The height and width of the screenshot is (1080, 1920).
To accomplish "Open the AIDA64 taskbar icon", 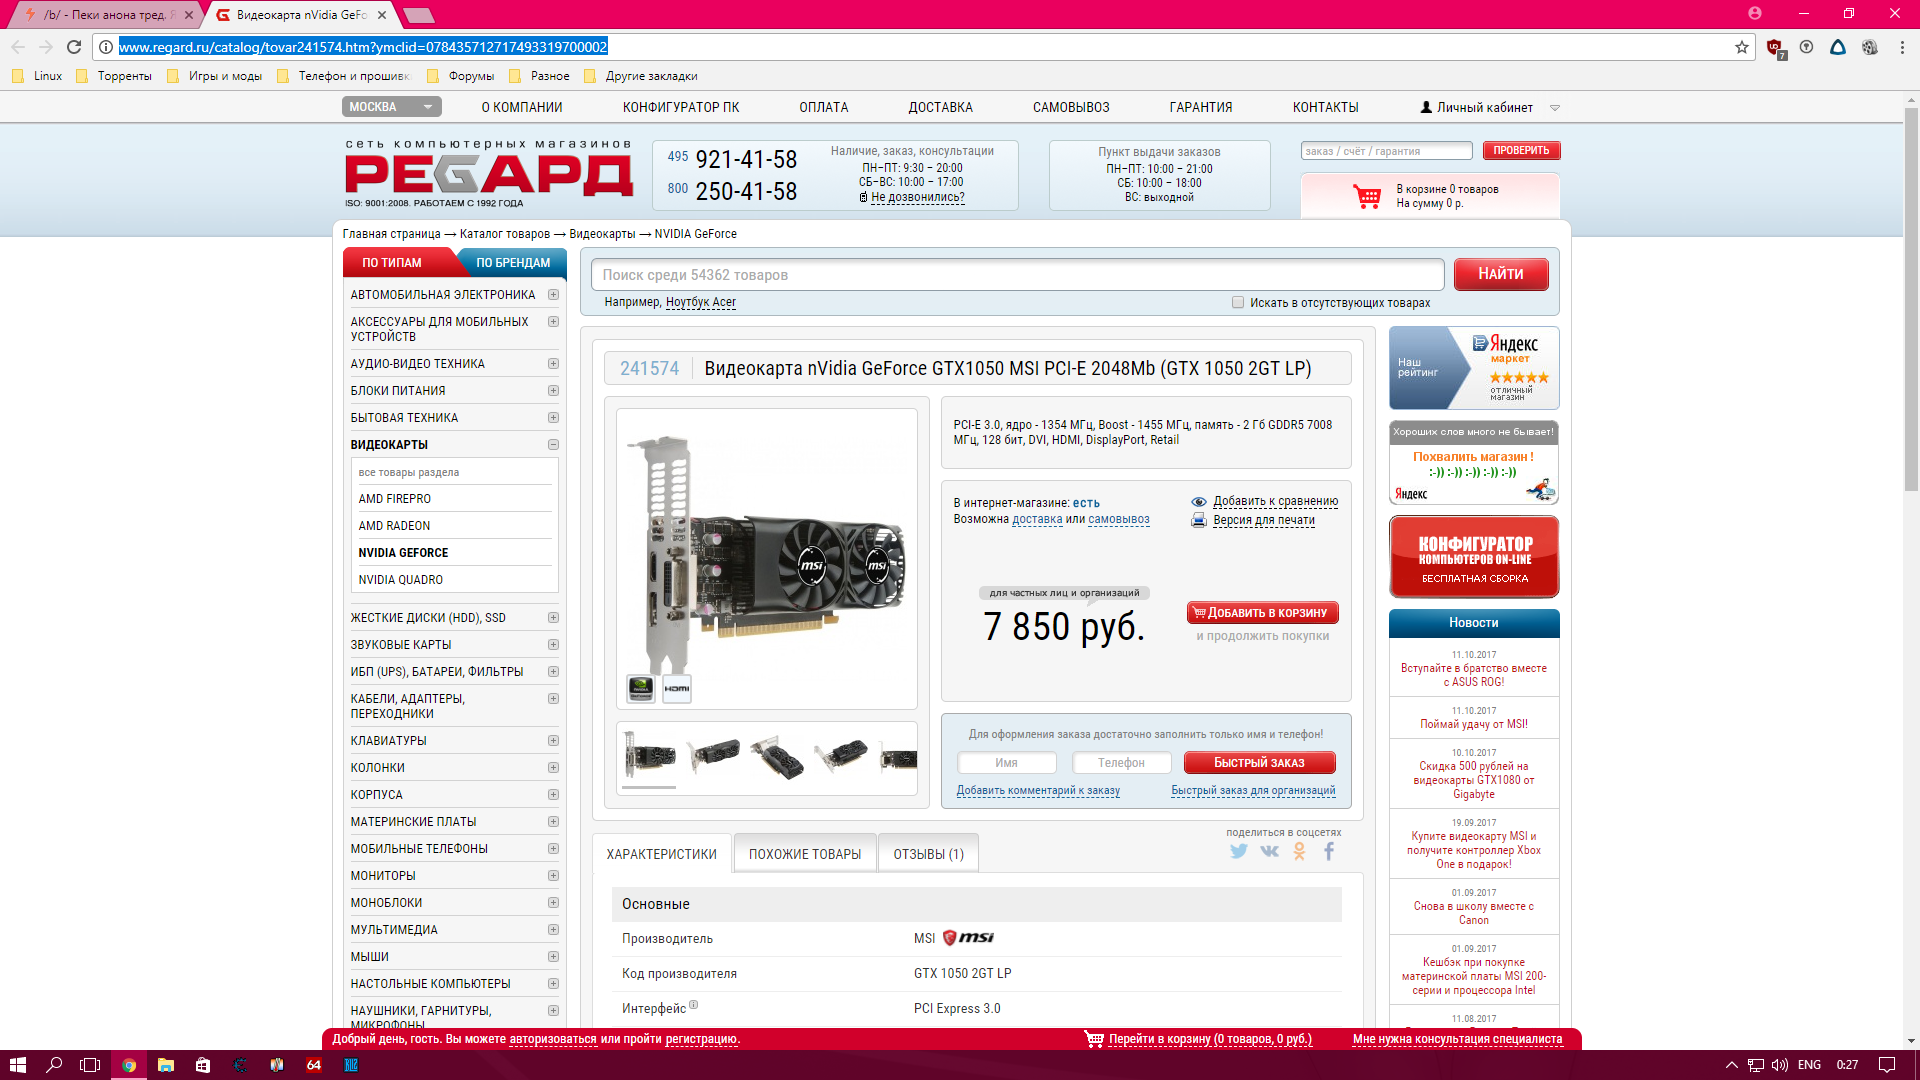I will click(x=314, y=1065).
